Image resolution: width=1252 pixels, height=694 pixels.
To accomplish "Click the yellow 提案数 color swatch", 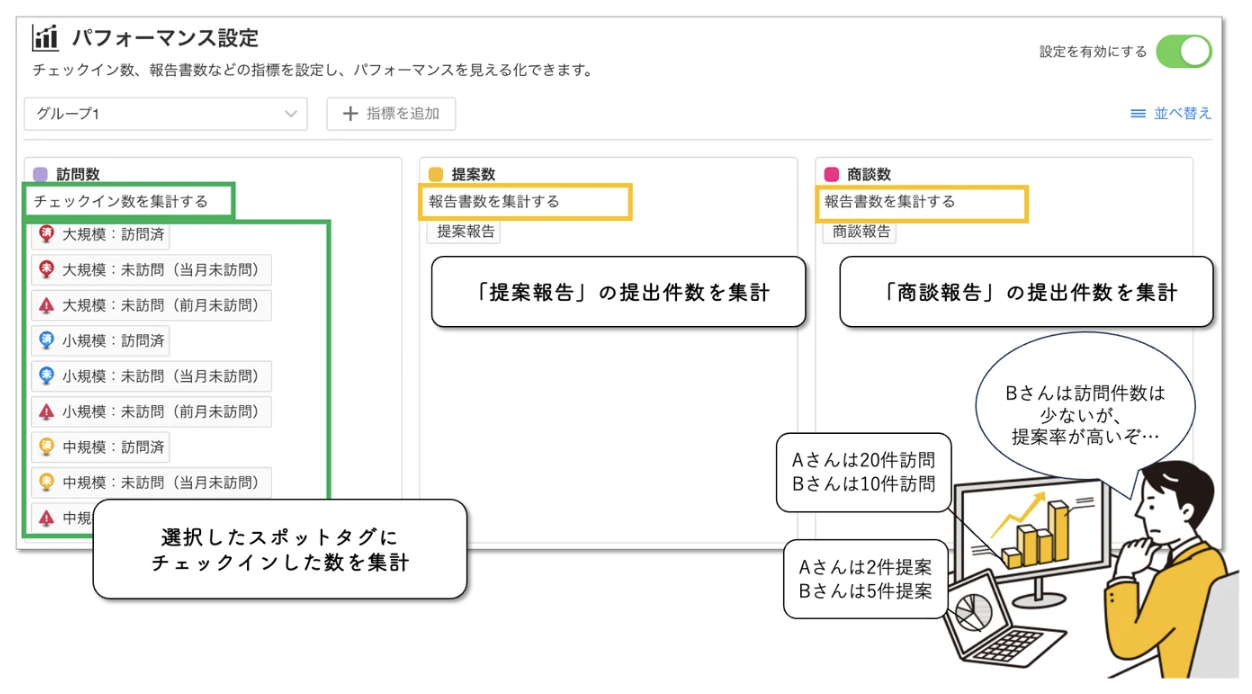I will coord(435,174).
